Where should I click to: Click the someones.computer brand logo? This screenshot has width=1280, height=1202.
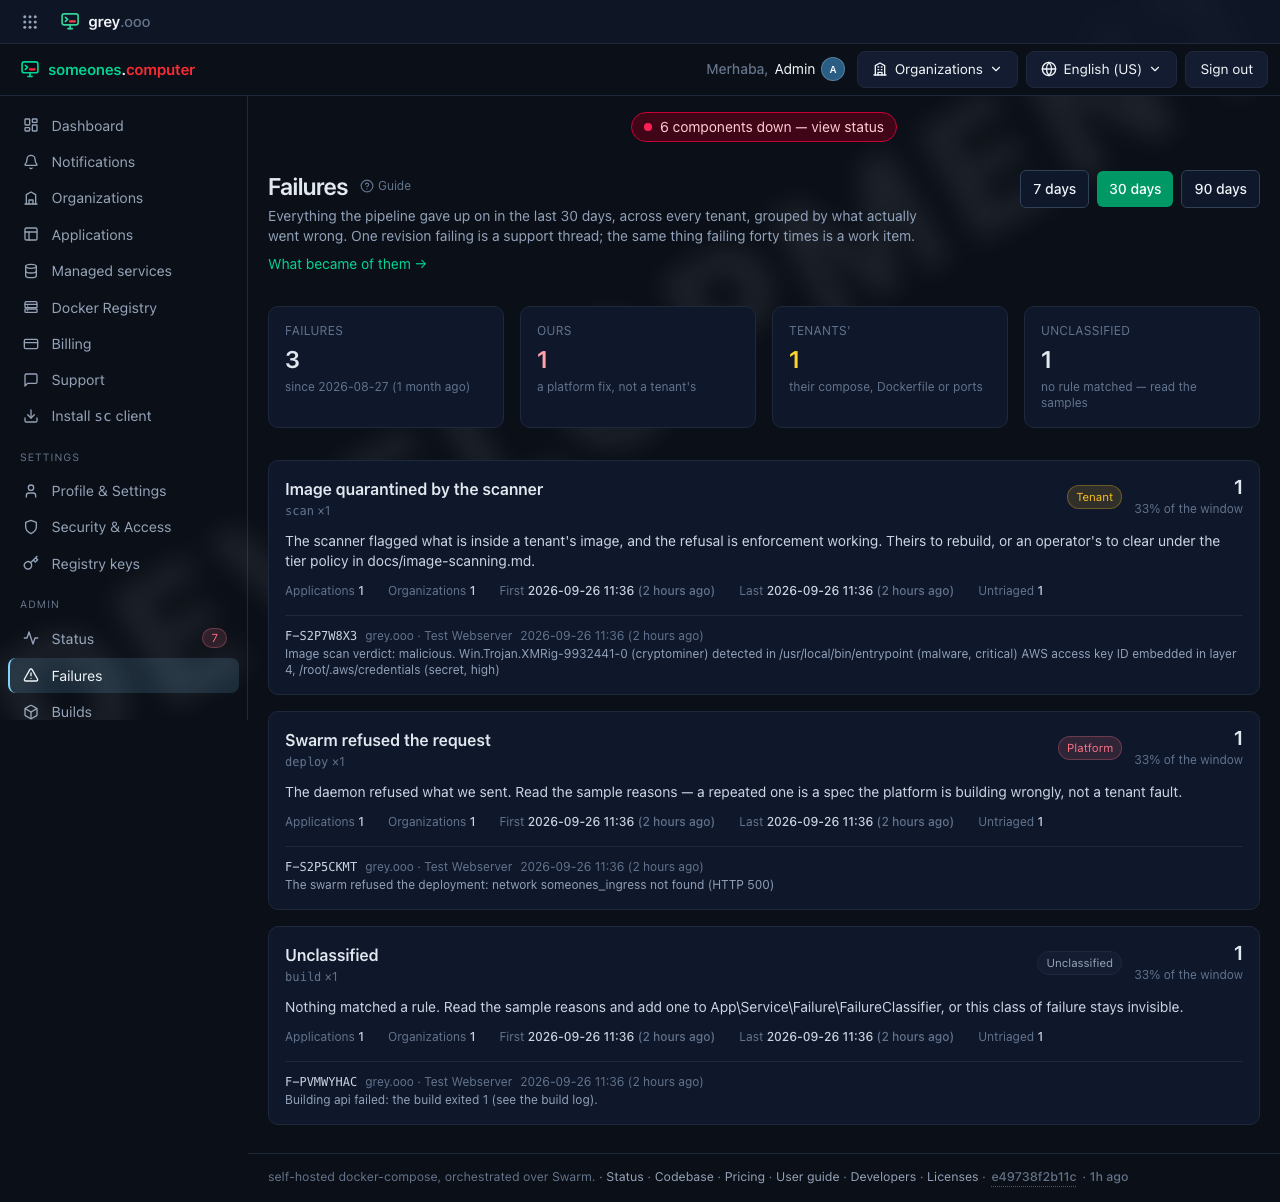(108, 70)
